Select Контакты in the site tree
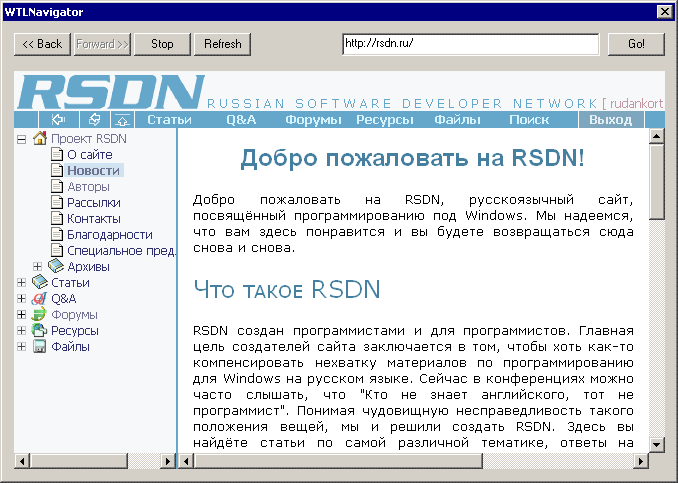 [93, 219]
